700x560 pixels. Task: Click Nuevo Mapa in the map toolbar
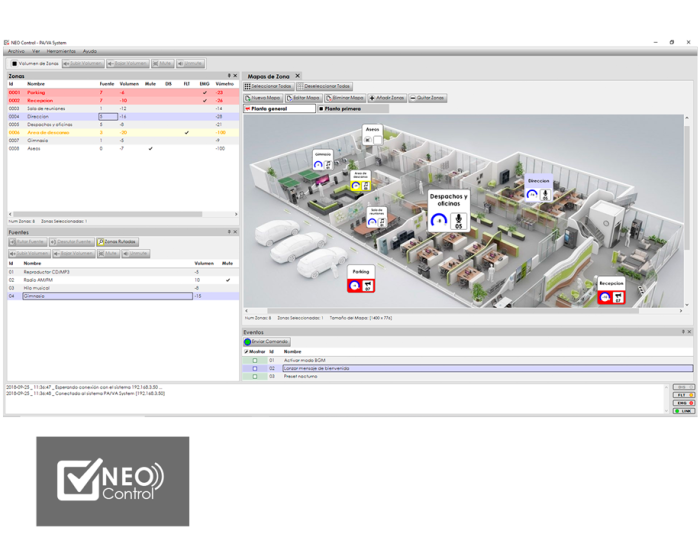(263, 98)
